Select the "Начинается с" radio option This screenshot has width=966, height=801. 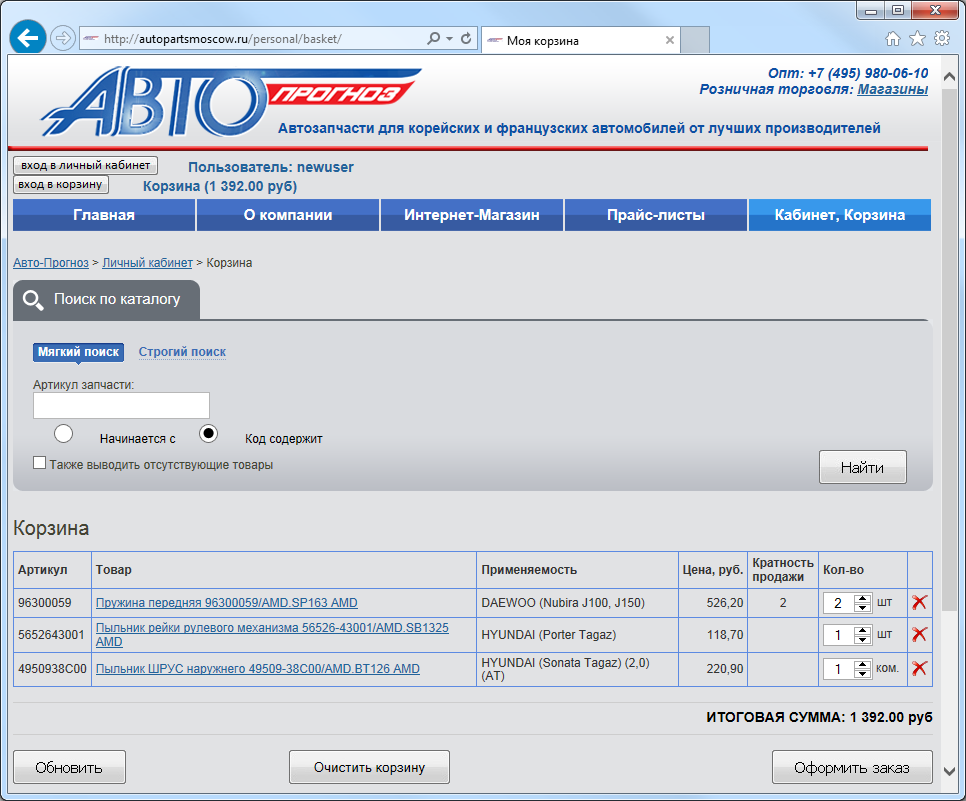[64, 434]
